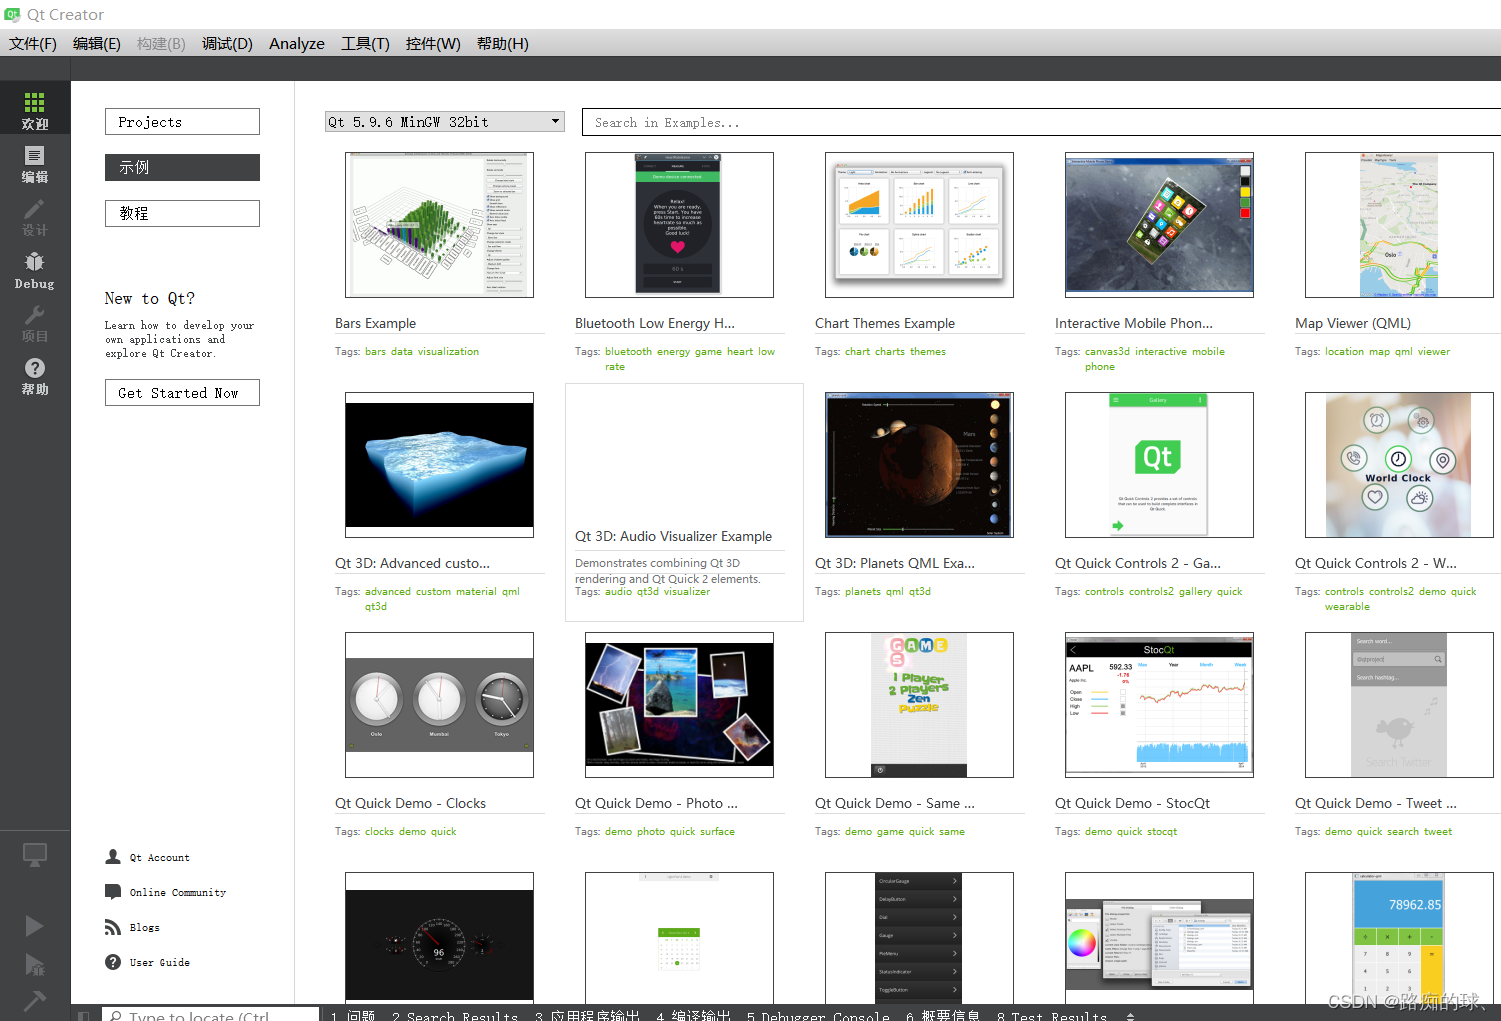Open the 编译输出 output pane
Viewport: 1501px width, 1021px height.
pos(694,1016)
